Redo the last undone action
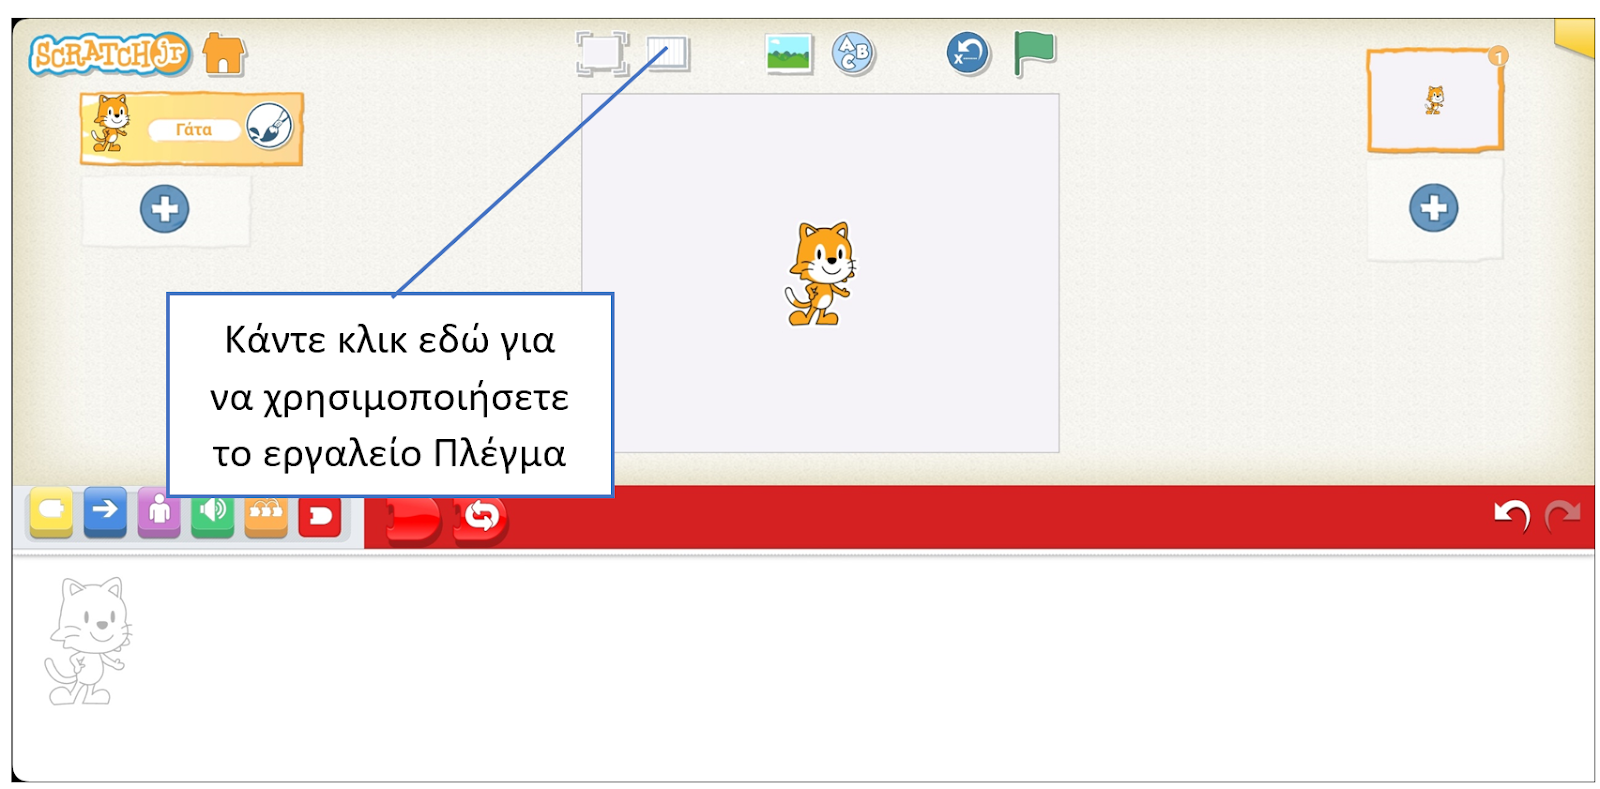Screen dimensions: 1600x789 click(x=1562, y=515)
